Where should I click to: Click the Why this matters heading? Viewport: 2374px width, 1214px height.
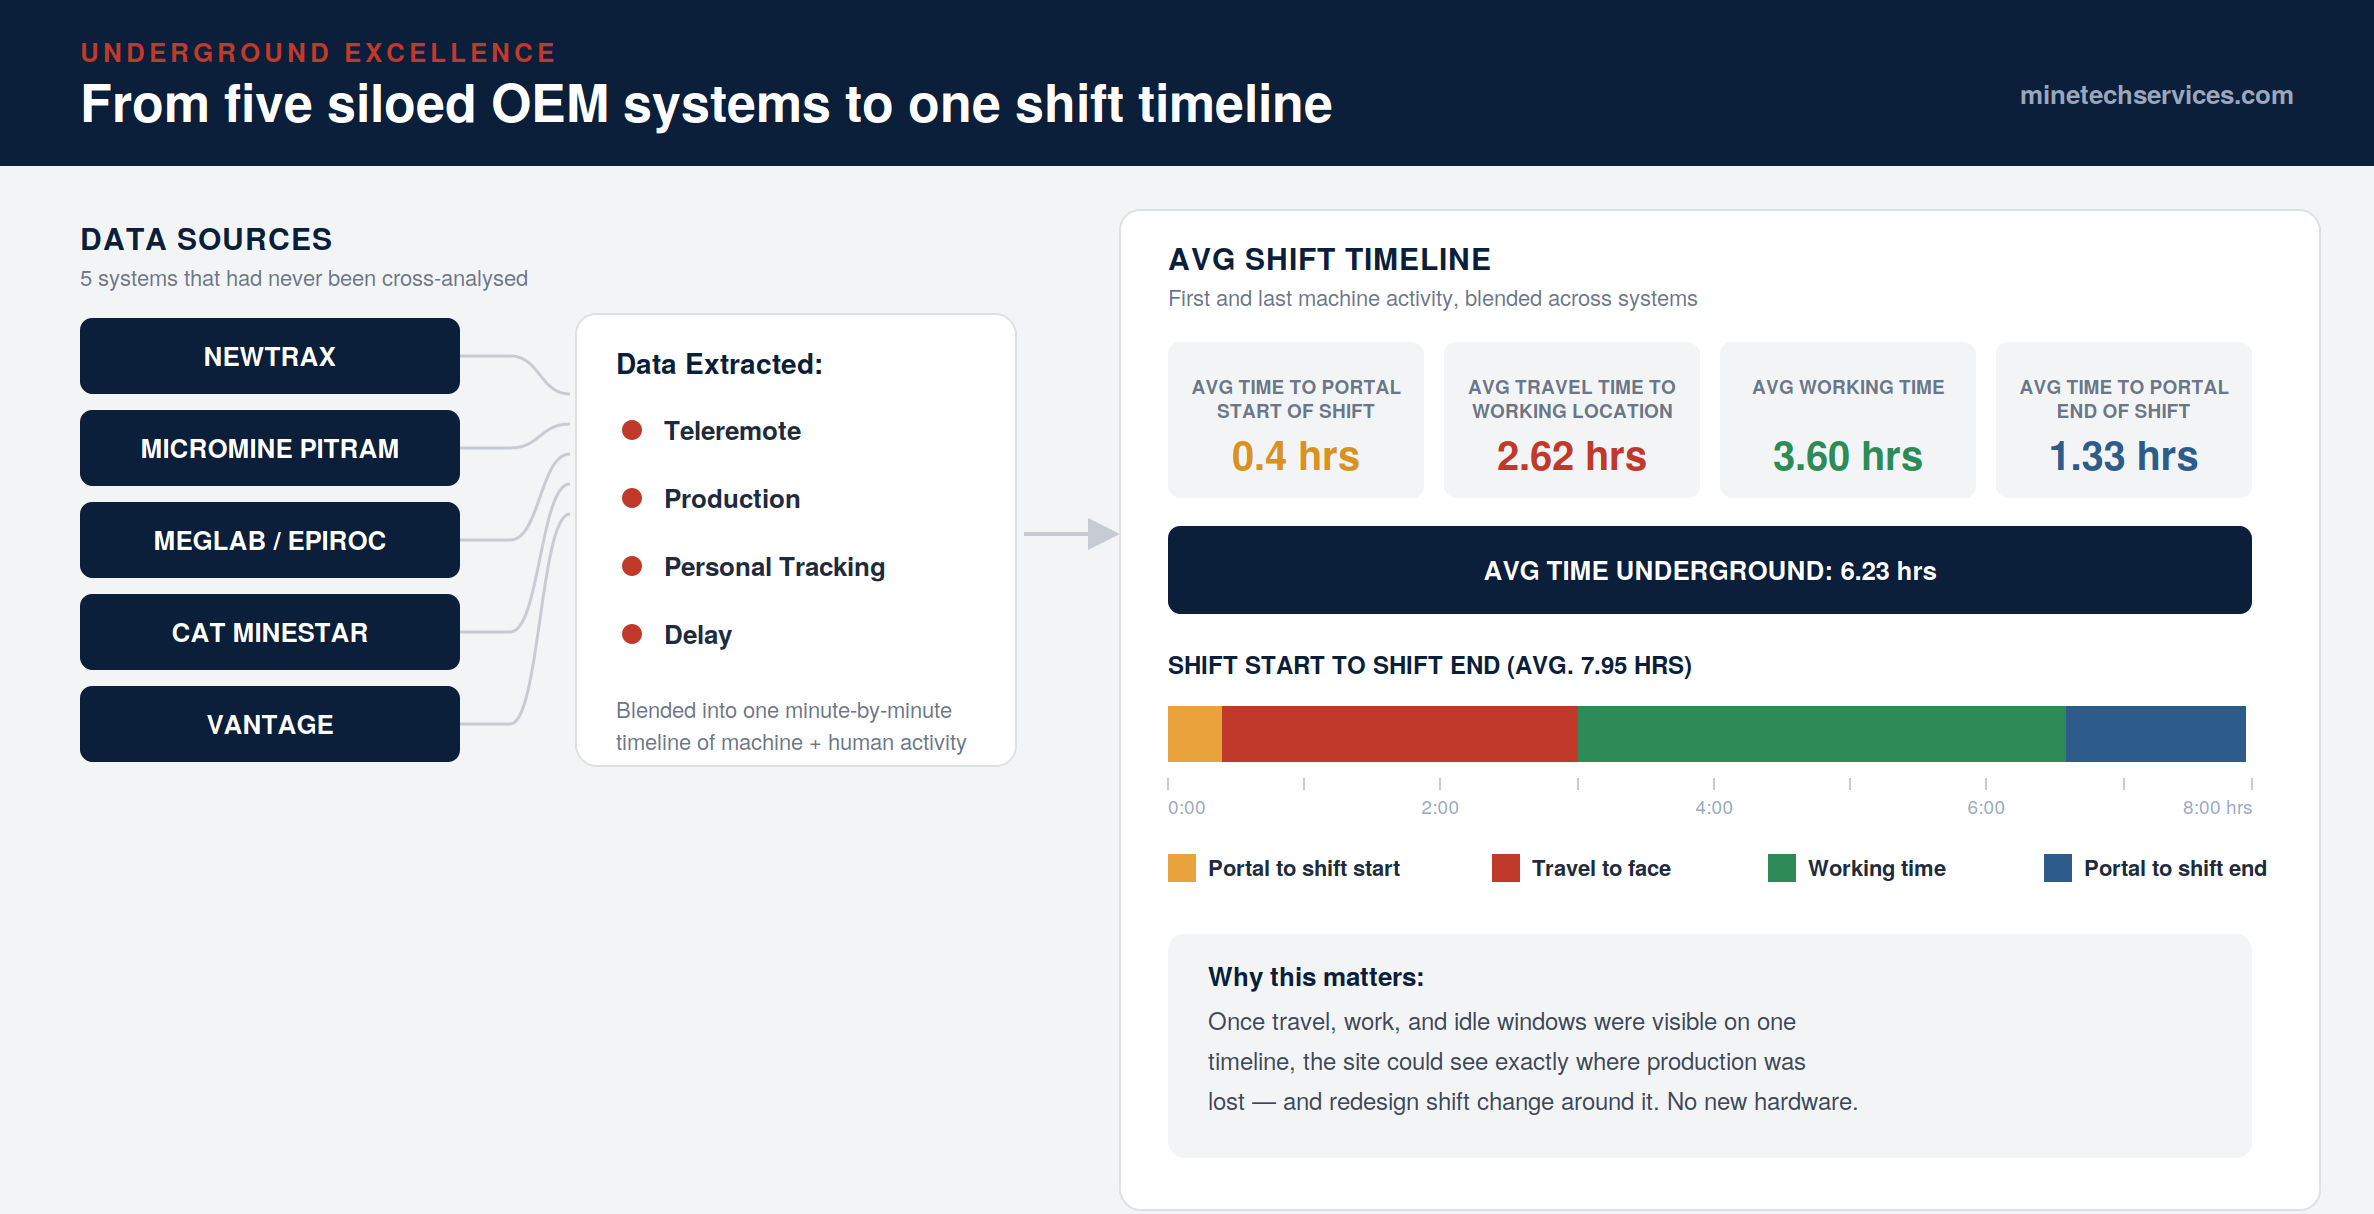pos(1316,977)
